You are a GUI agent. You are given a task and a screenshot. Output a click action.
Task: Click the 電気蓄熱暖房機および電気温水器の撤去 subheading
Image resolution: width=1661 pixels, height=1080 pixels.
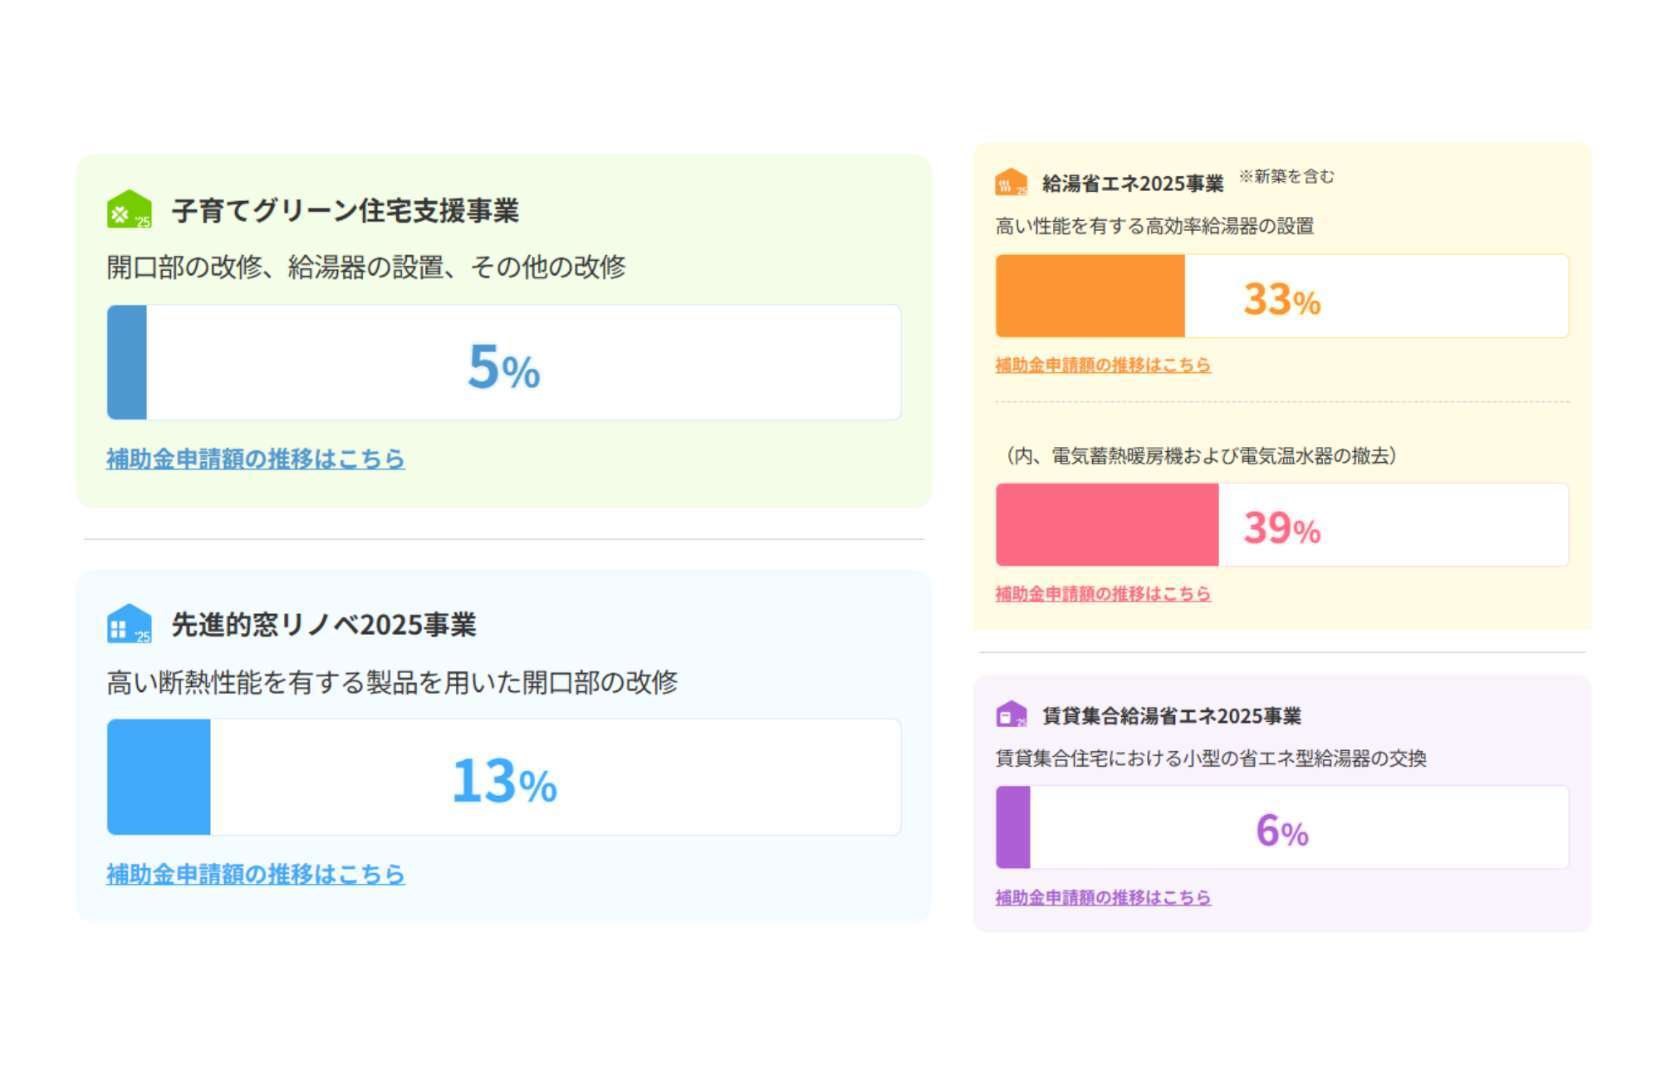click(x=1200, y=456)
